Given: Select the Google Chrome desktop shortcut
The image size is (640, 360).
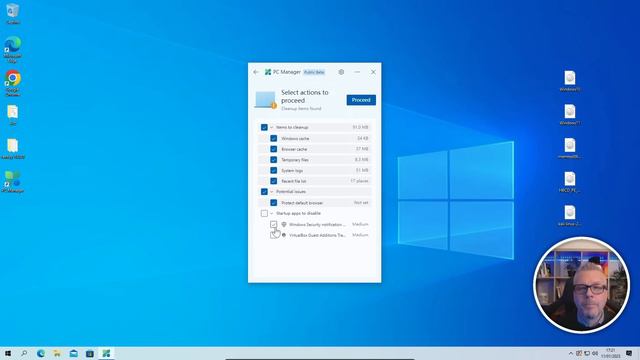Looking at the screenshot, I should 13,83.
